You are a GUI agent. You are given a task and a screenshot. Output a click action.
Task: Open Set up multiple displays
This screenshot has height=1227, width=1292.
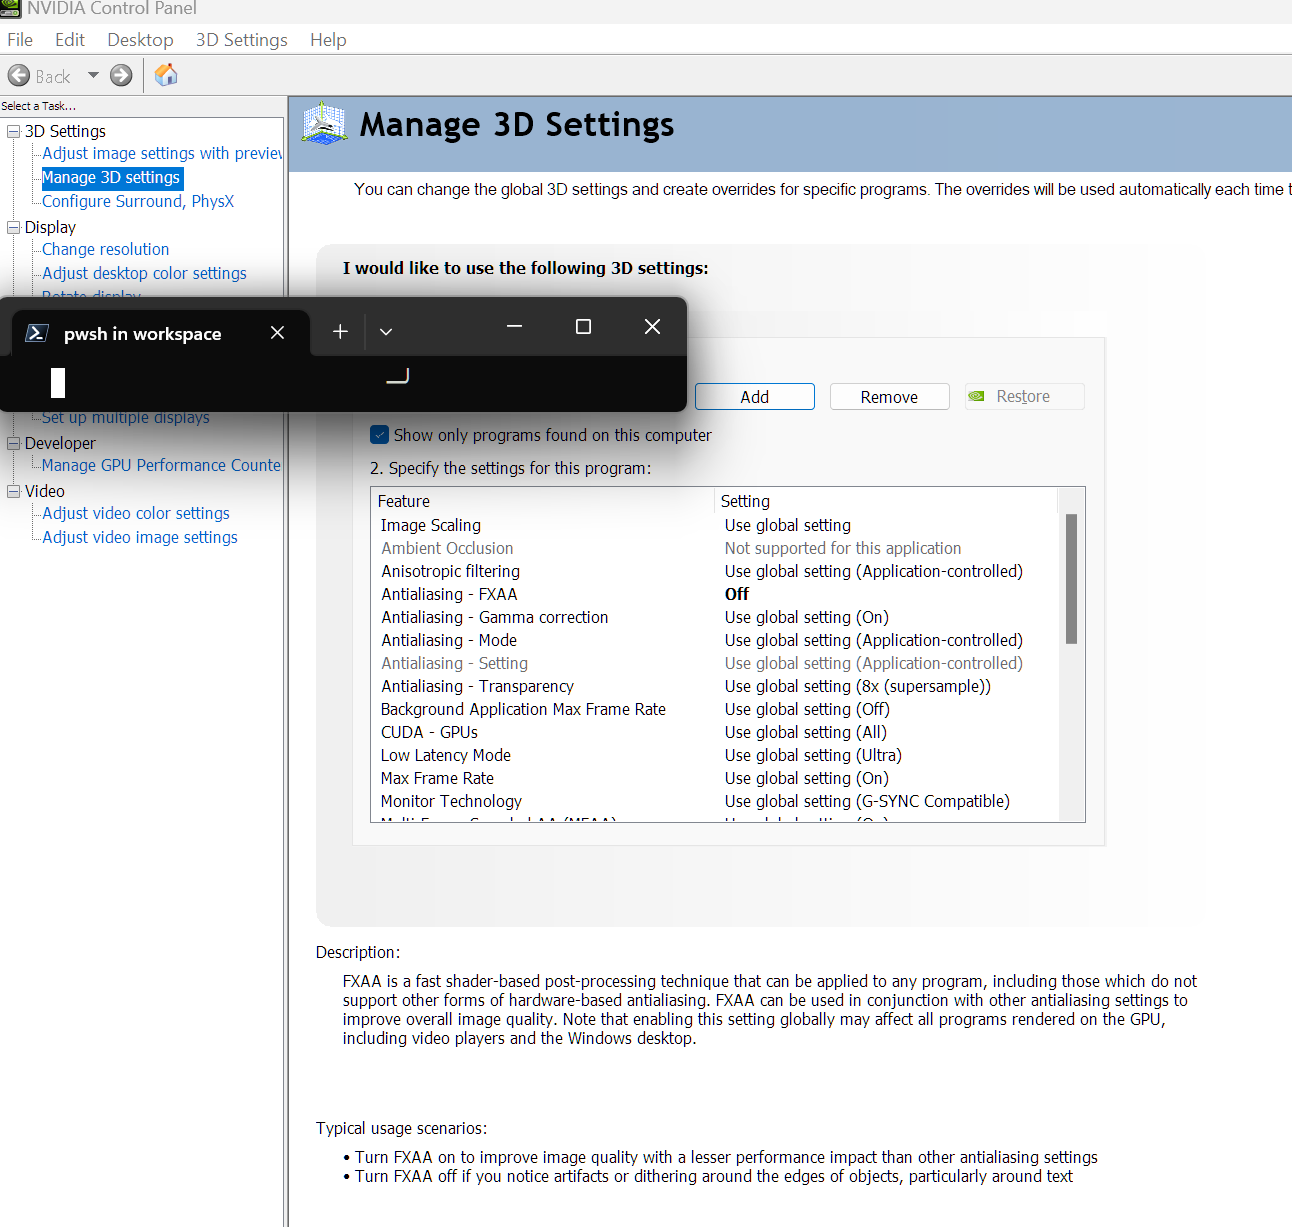pyautogui.click(x=125, y=418)
